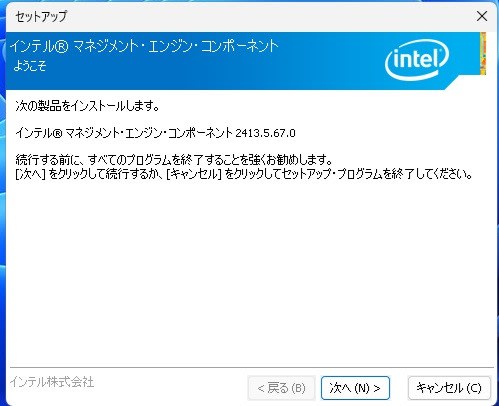Click the インテル株式会社 label at the bottom left
499x406 pixels.
tap(52, 382)
